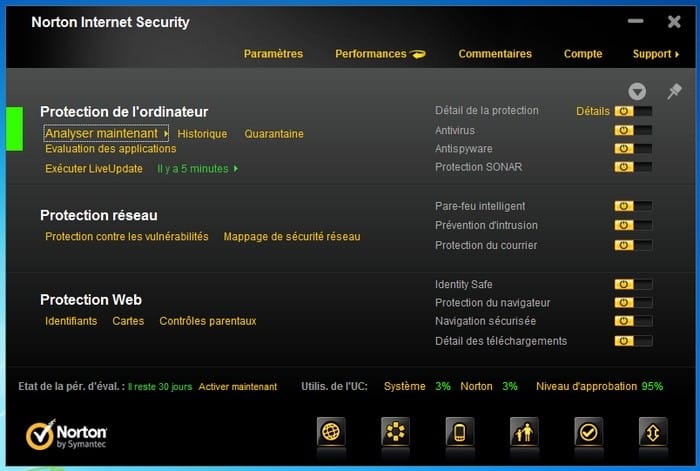Open the Compte menu item
The height and width of the screenshot is (471, 700).
583,54
